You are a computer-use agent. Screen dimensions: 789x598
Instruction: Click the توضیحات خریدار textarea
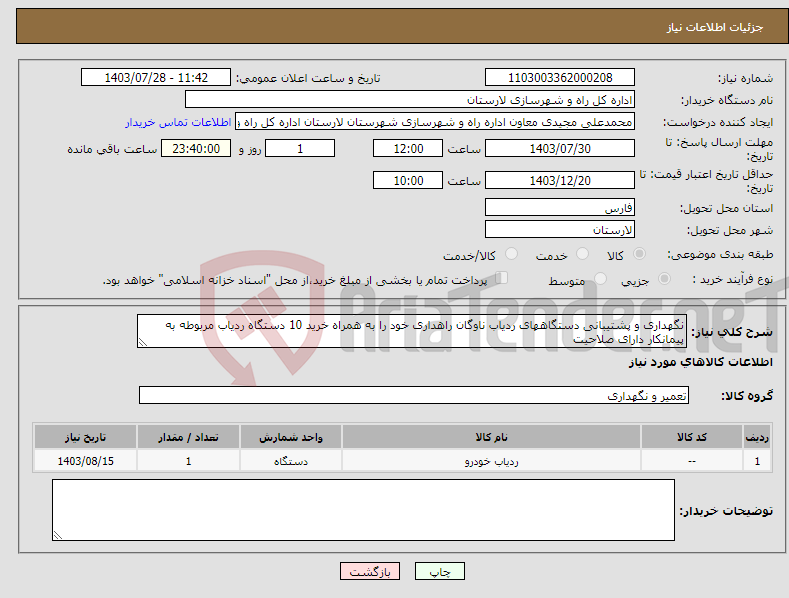(363, 510)
